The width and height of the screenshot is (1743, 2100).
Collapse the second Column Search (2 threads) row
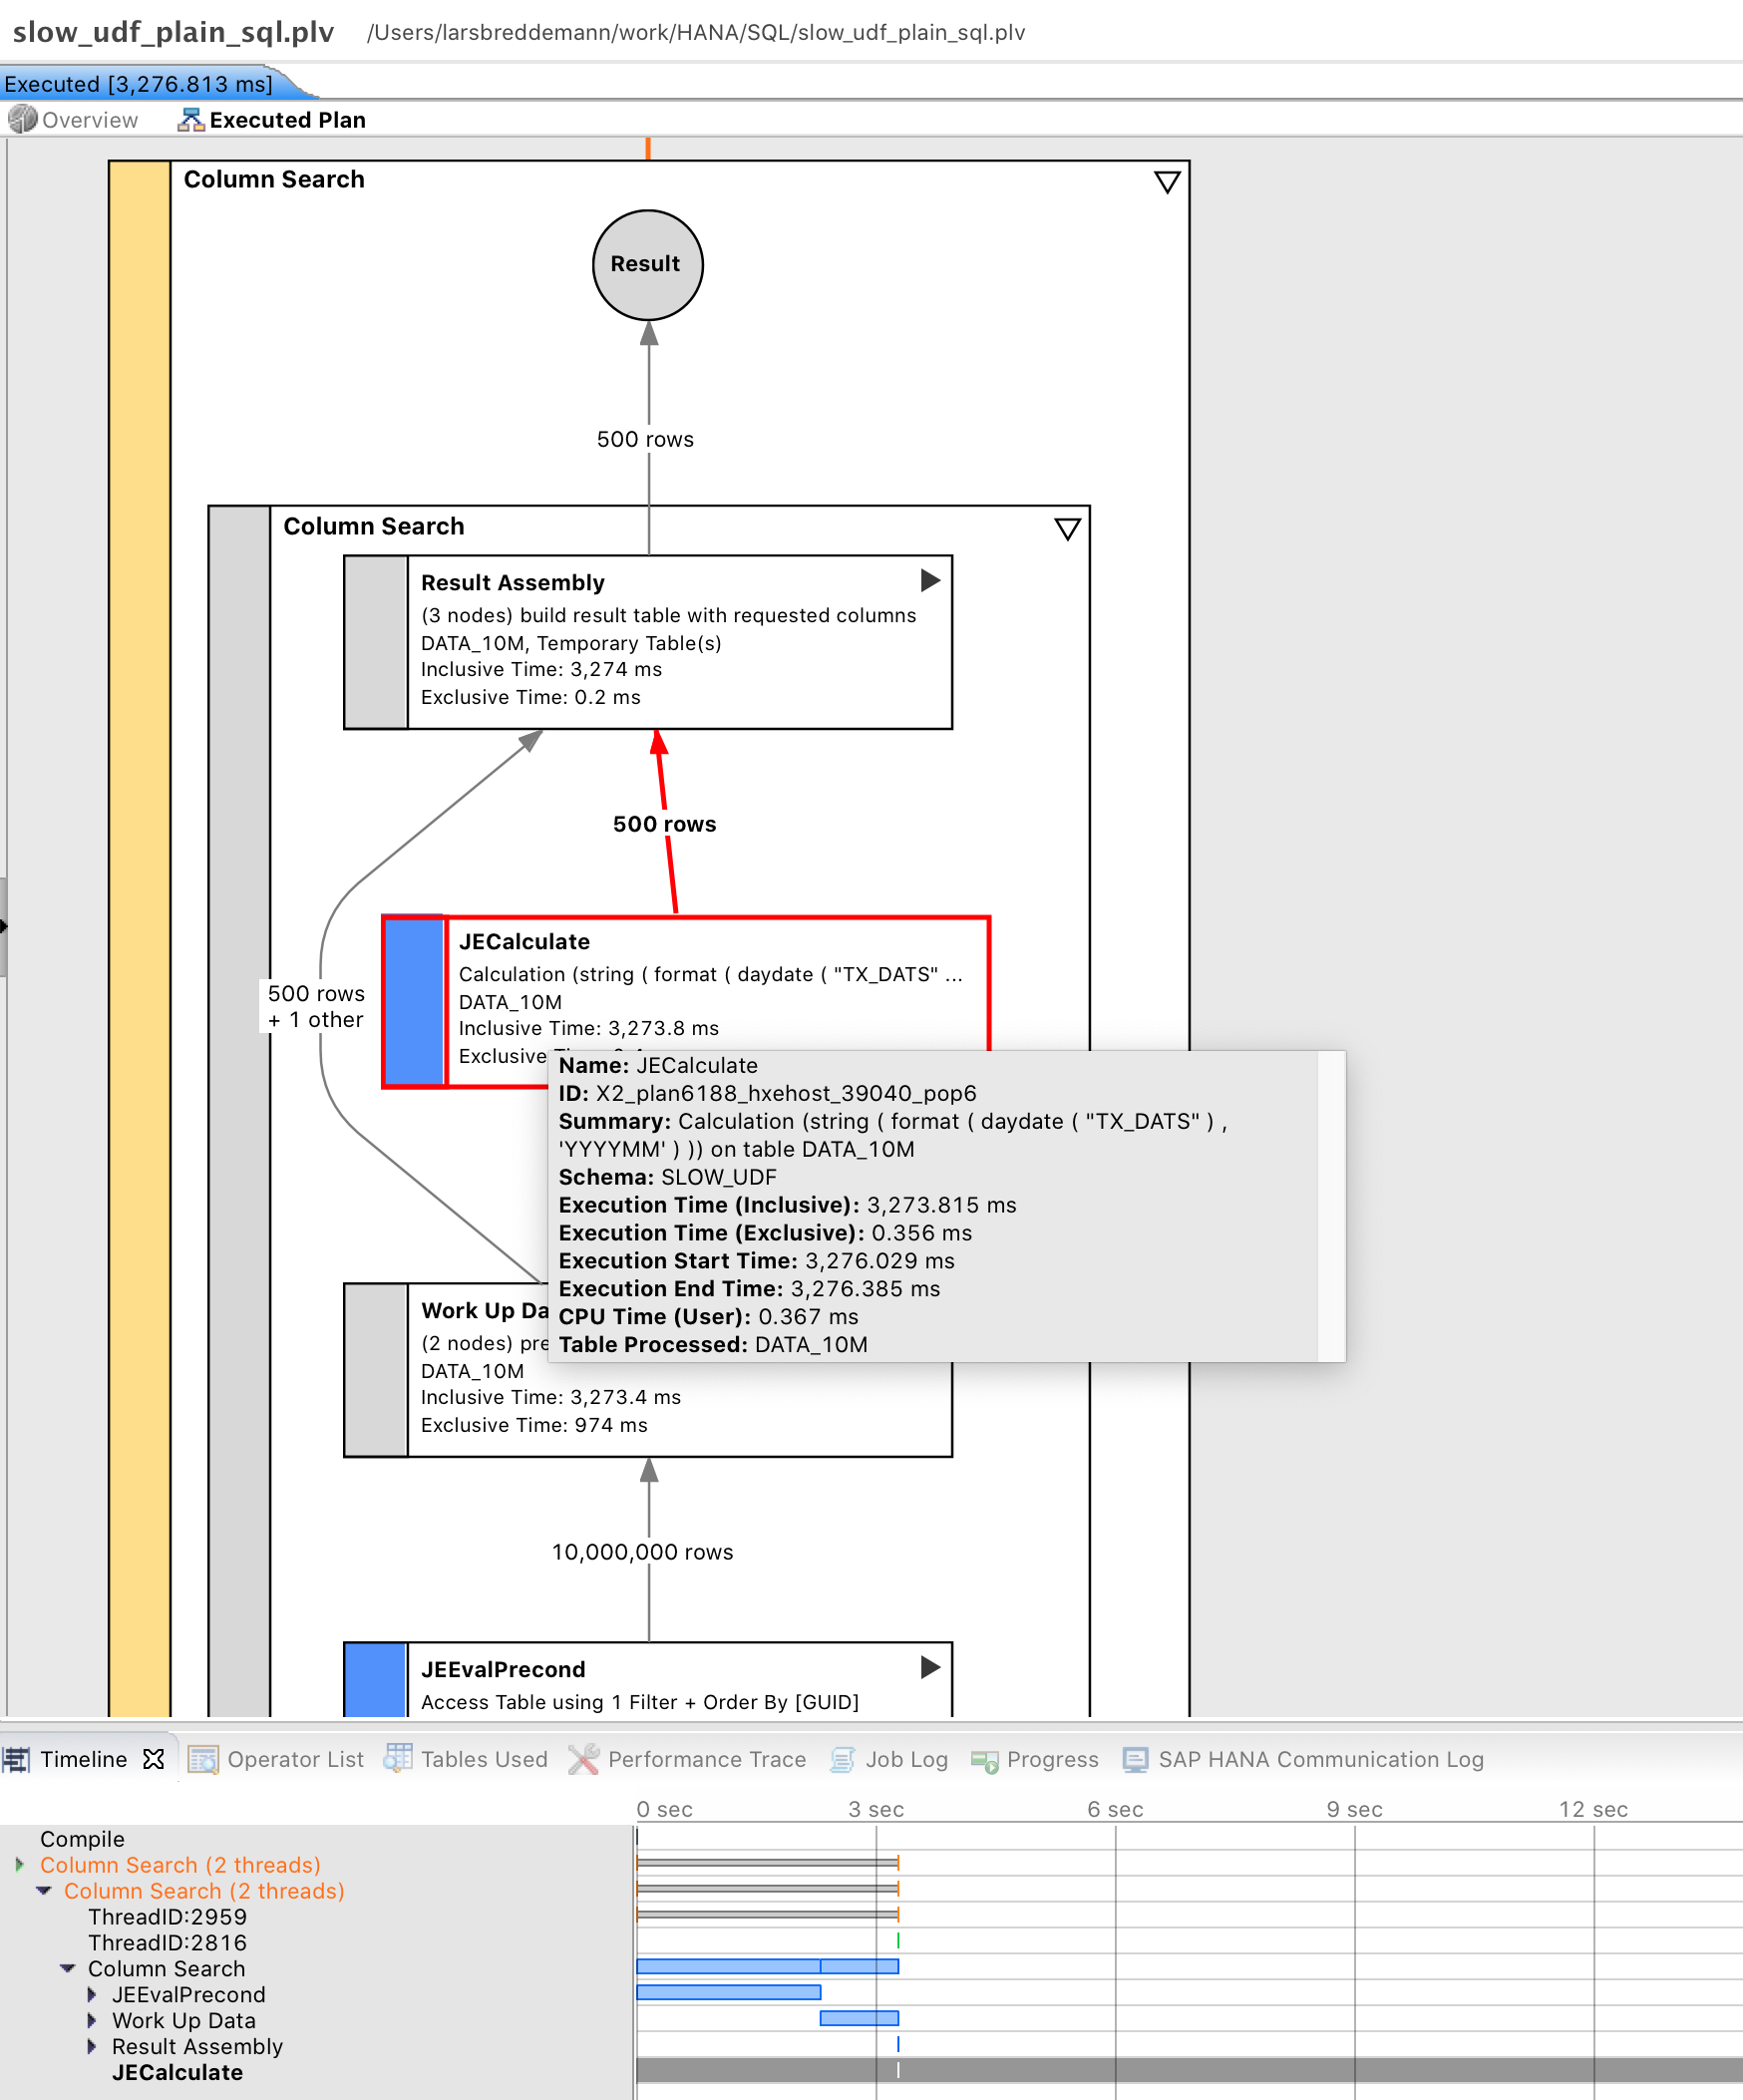44,1890
